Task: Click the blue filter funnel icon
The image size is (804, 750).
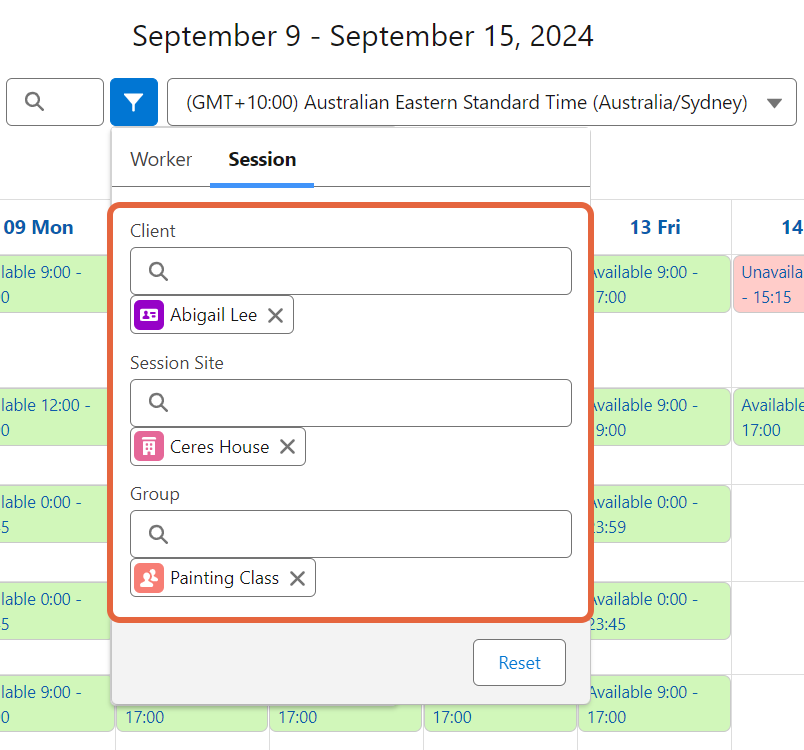Action: point(133,101)
